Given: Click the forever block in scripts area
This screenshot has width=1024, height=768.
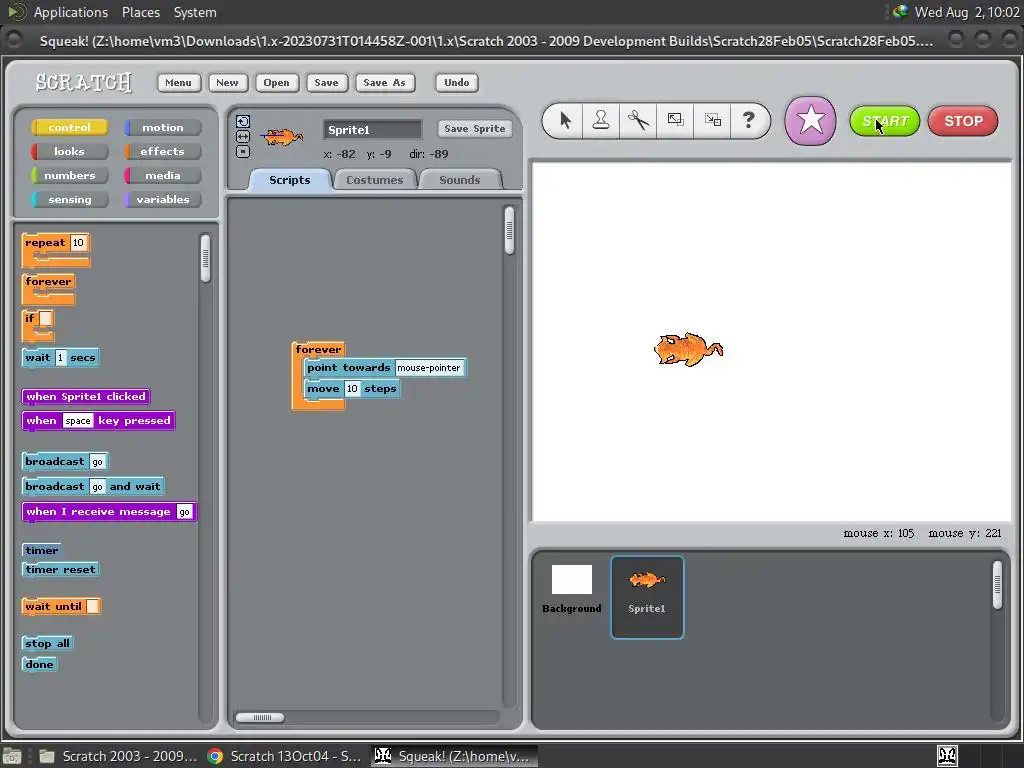Looking at the screenshot, I should coord(318,349).
